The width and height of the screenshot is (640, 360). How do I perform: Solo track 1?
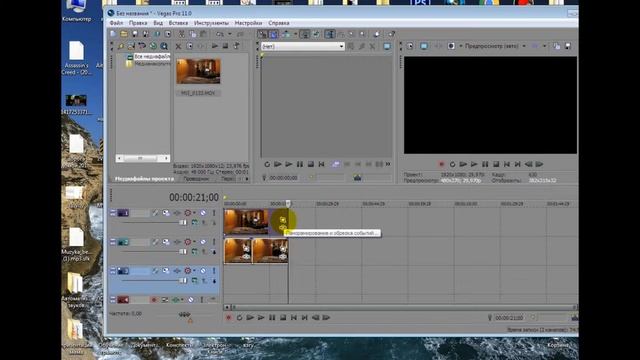(x=213, y=213)
